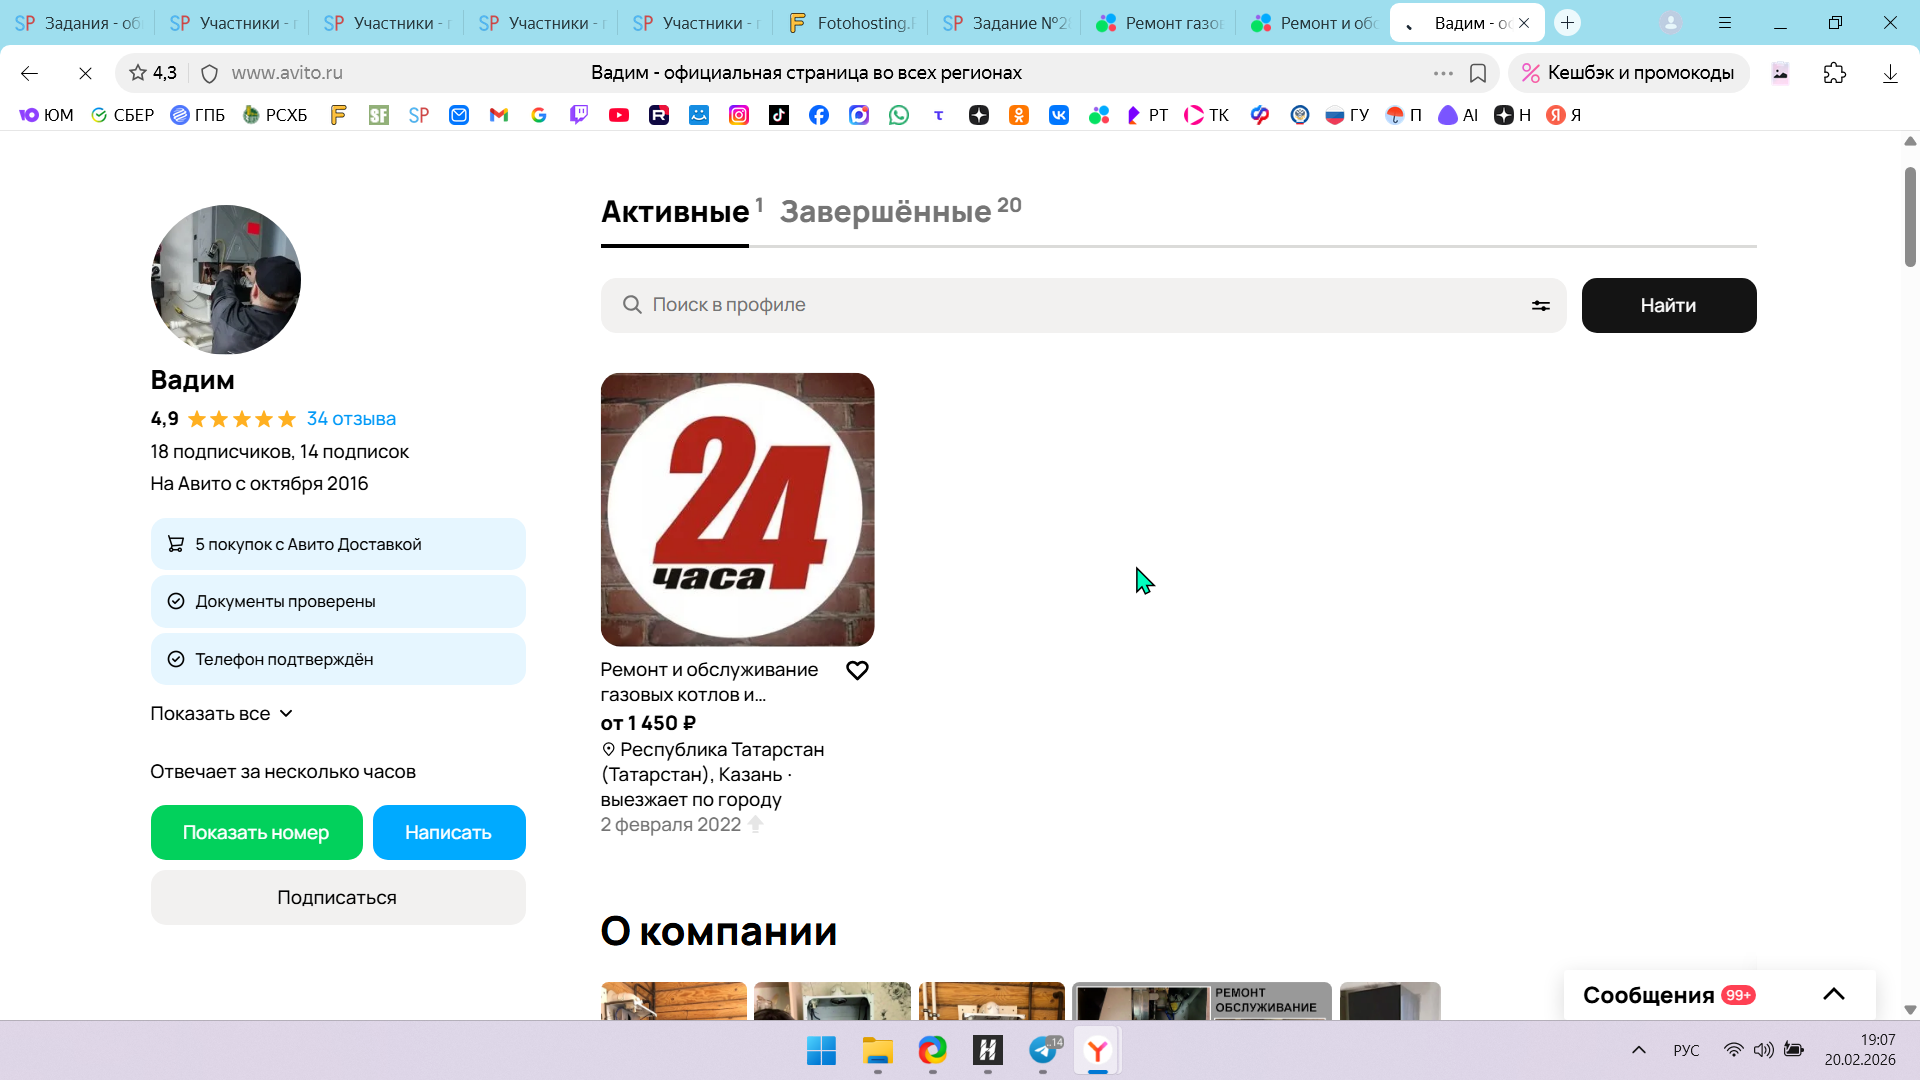Open the 34 отзыва reviews link
The width and height of the screenshot is (1920, 1080).
pyautogui.click(x=351, y=419)
